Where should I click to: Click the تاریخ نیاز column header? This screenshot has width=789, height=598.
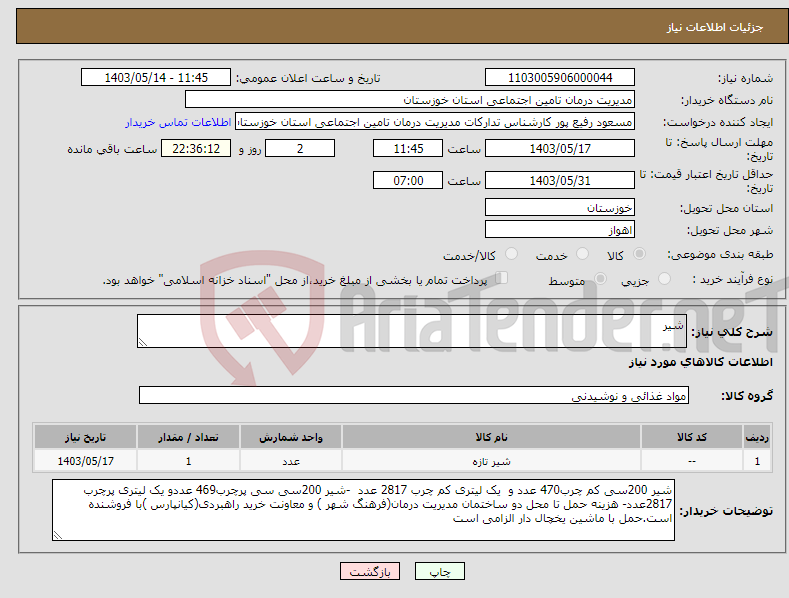[86, 437]
